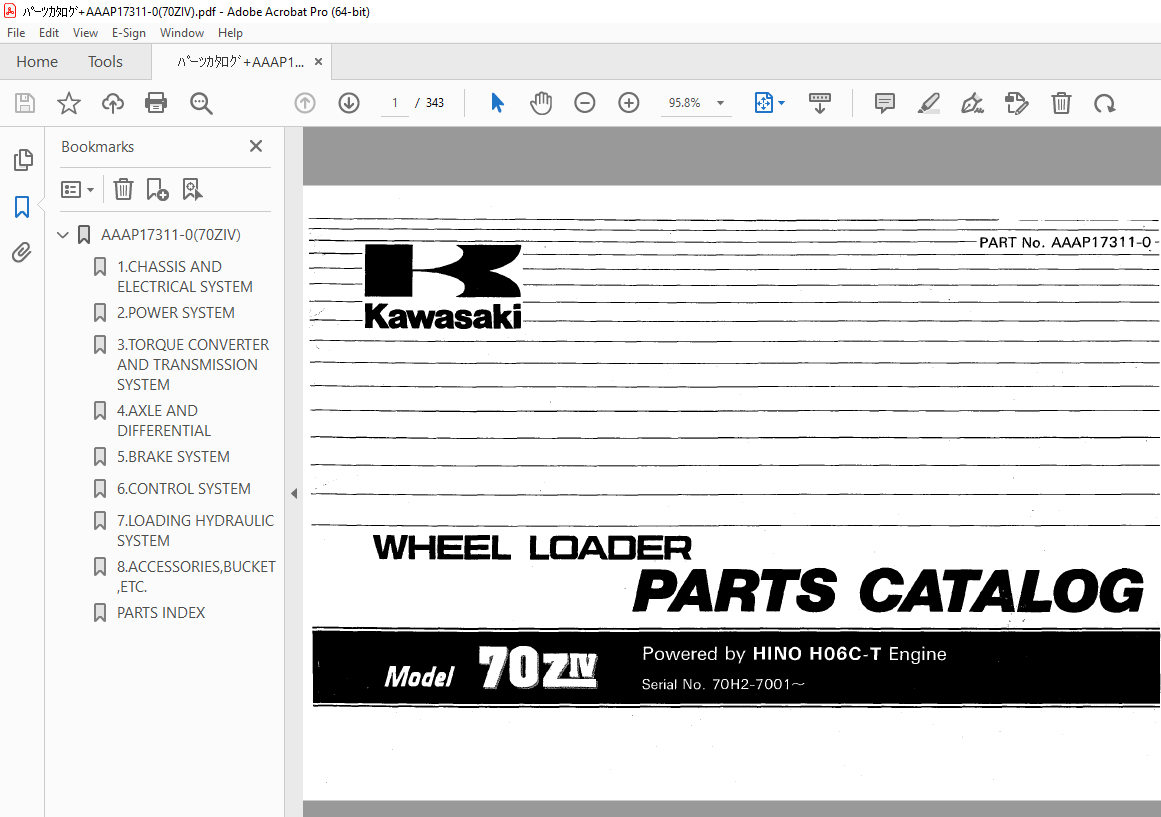Viewport: 1161px width, 817px height.
Task: Collapse the AAAP17311-0(70ZIV) bookmark tree
Action: tap(63, 235)
